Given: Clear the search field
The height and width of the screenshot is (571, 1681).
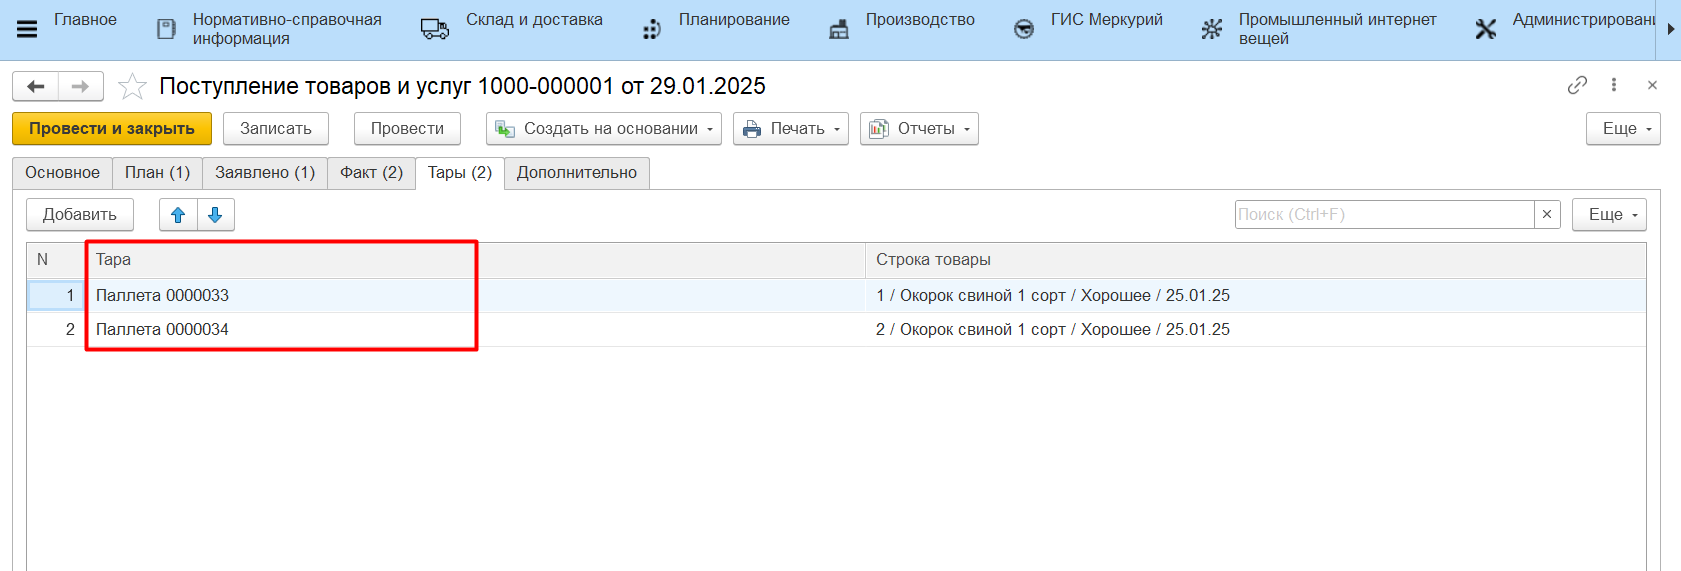Looking at the screenshot, I should (1547, 215).
